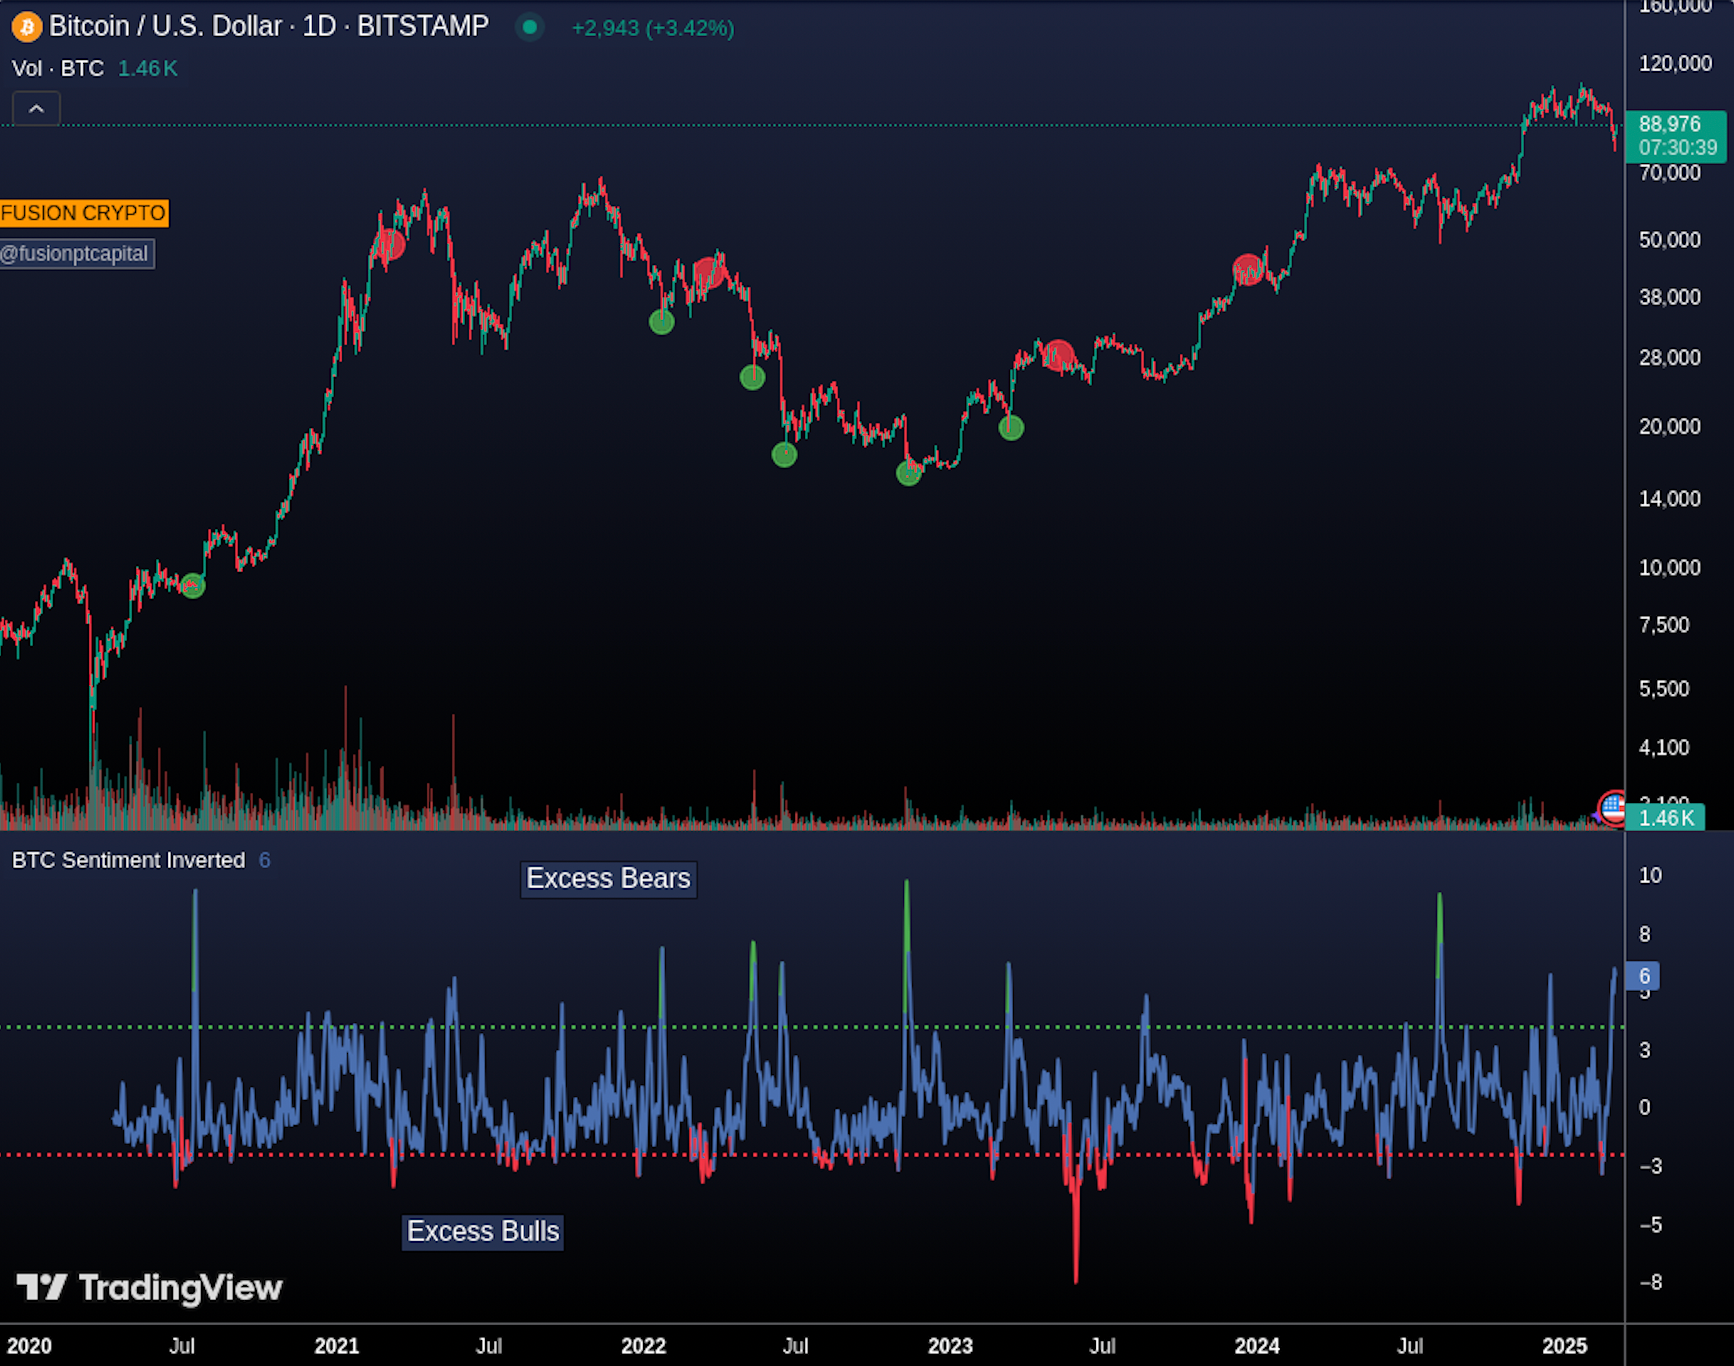Click the 2025 label on time axis
Screen dimensions: 1734x1366
coord(1565,1346)
